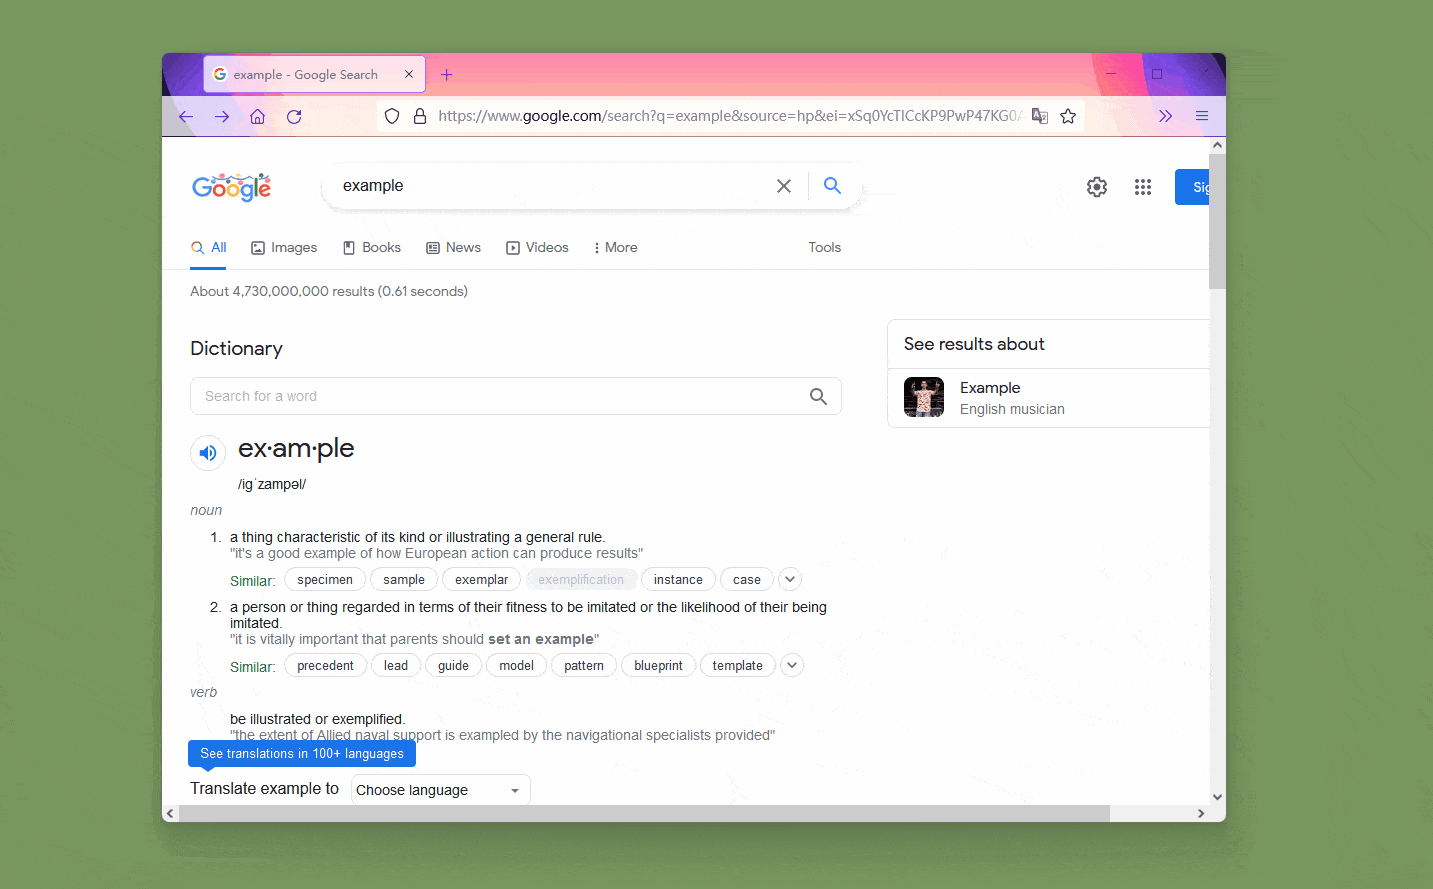Select the synonym 'precedent'
1433x889 pixels.
325,666
